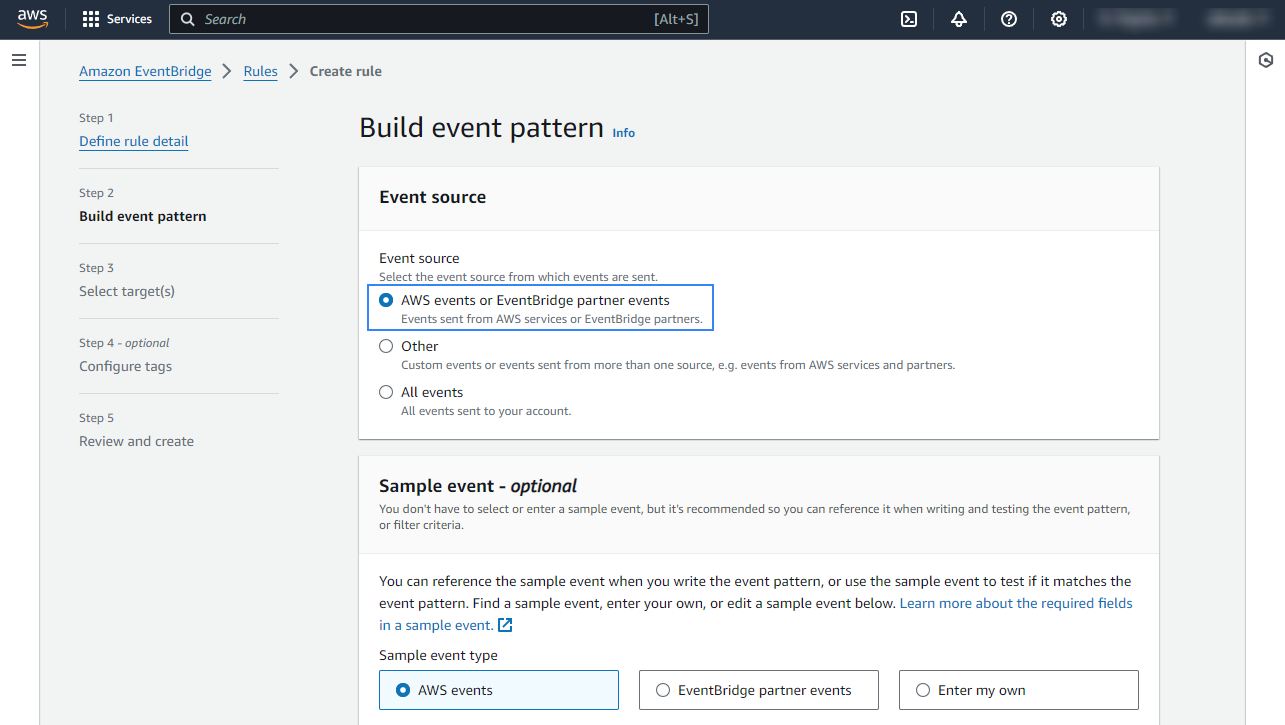Go to Amazon EventBridge breadcrumb

tap(145, 71)
